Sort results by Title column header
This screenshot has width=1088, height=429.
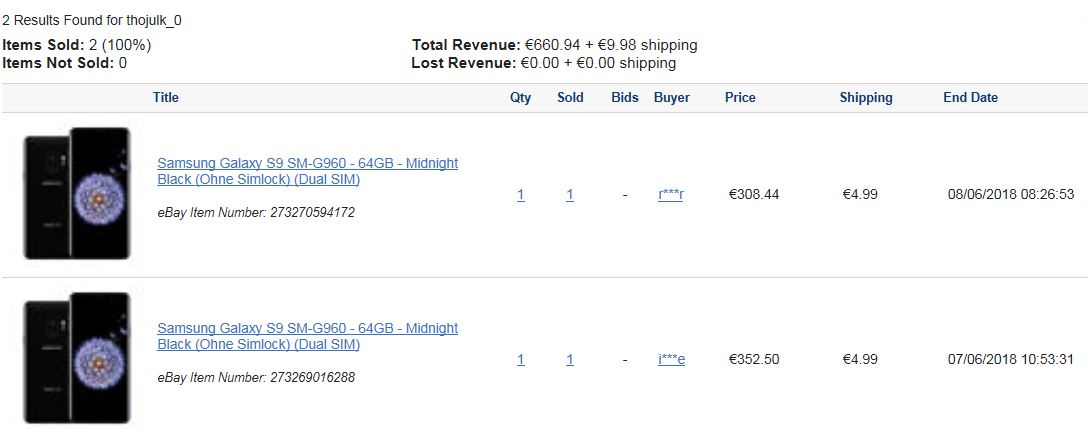[166, 98]
